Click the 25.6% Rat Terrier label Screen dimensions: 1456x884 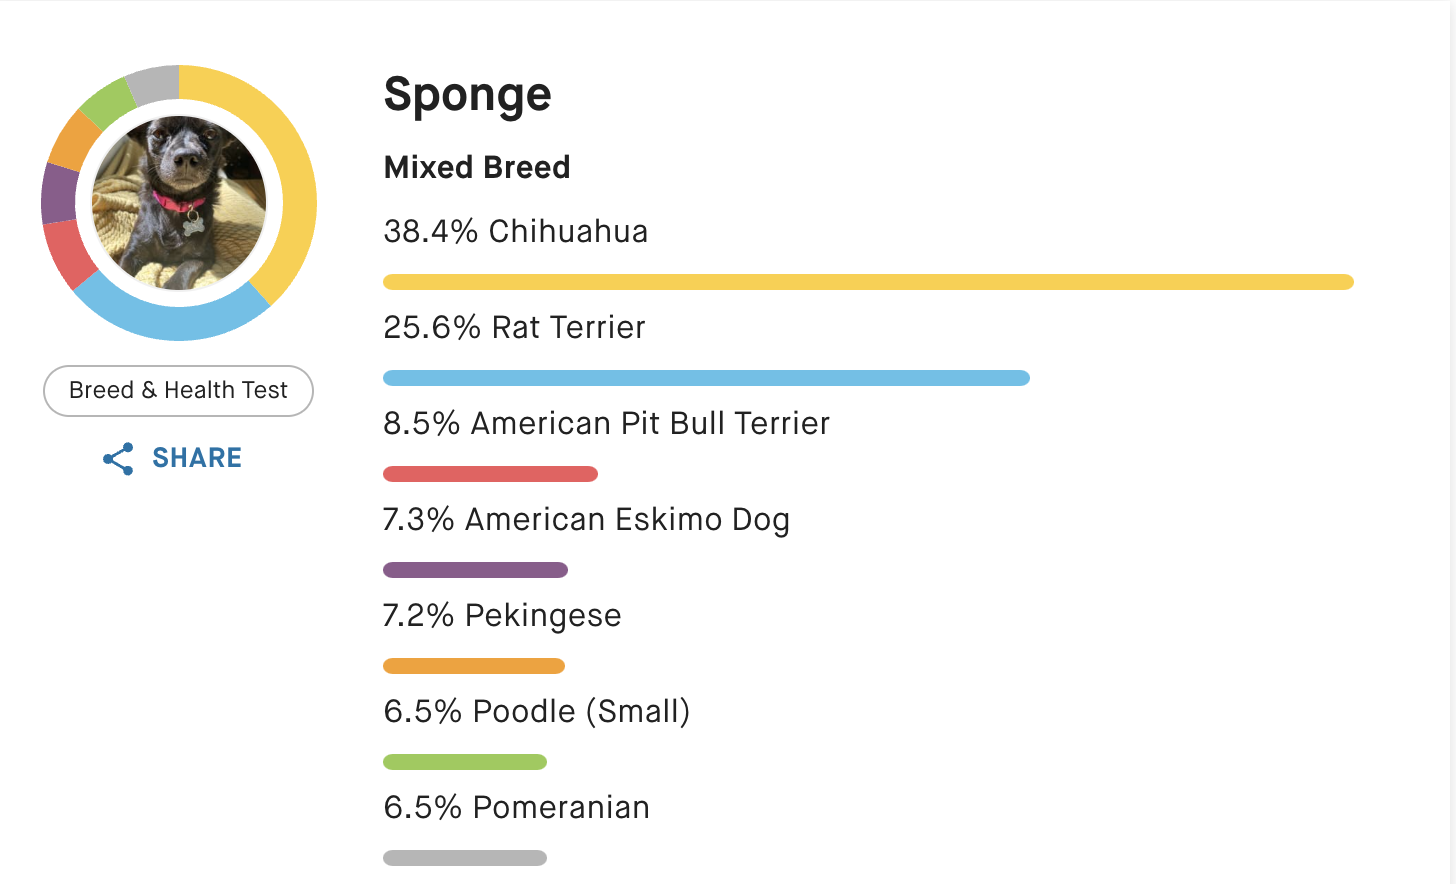(x=513, y=327)
